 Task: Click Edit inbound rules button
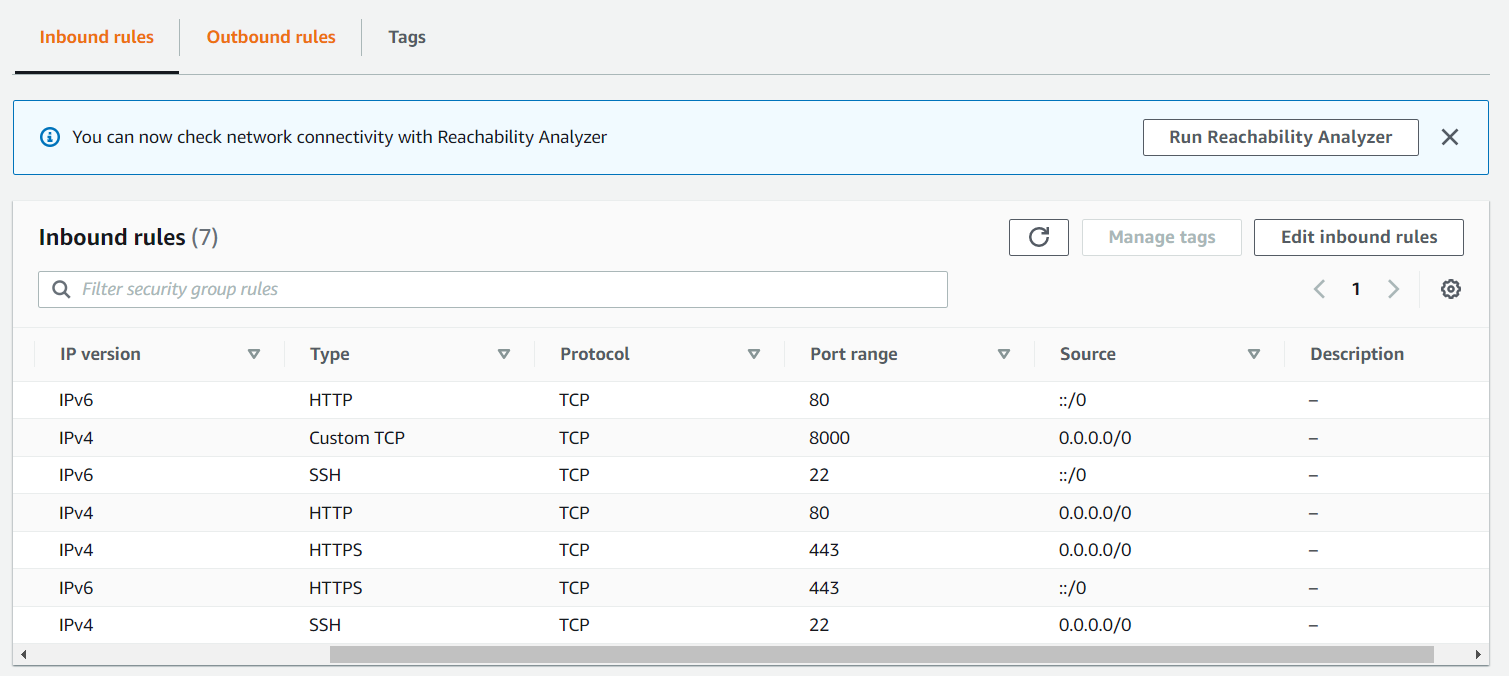1359,237
